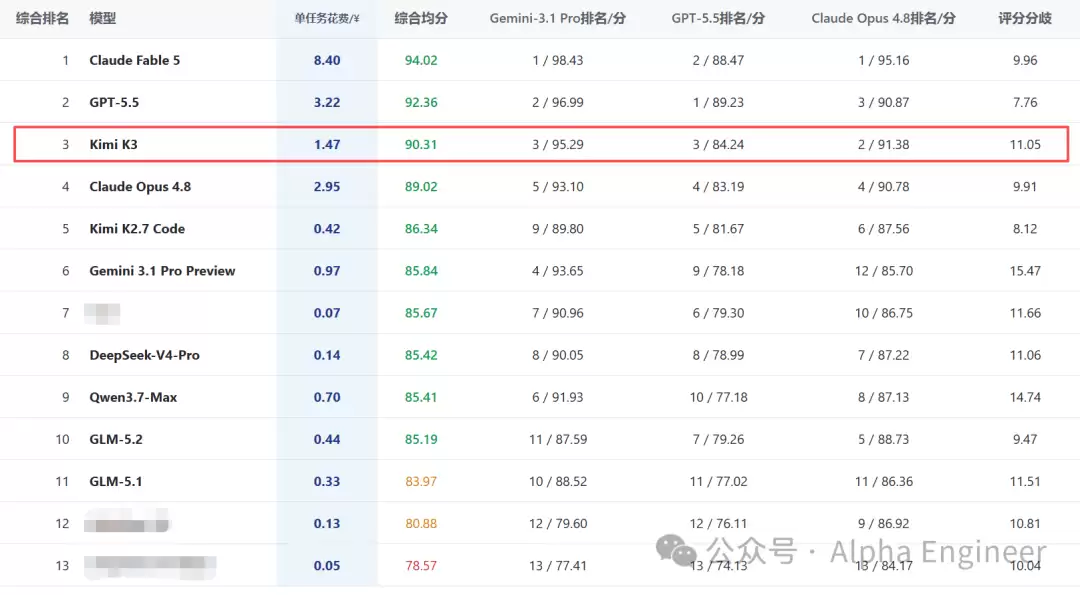Click Kimi K3's 1.47 cost cell
Screen dimensions: 1080x595
coord(326,145)
